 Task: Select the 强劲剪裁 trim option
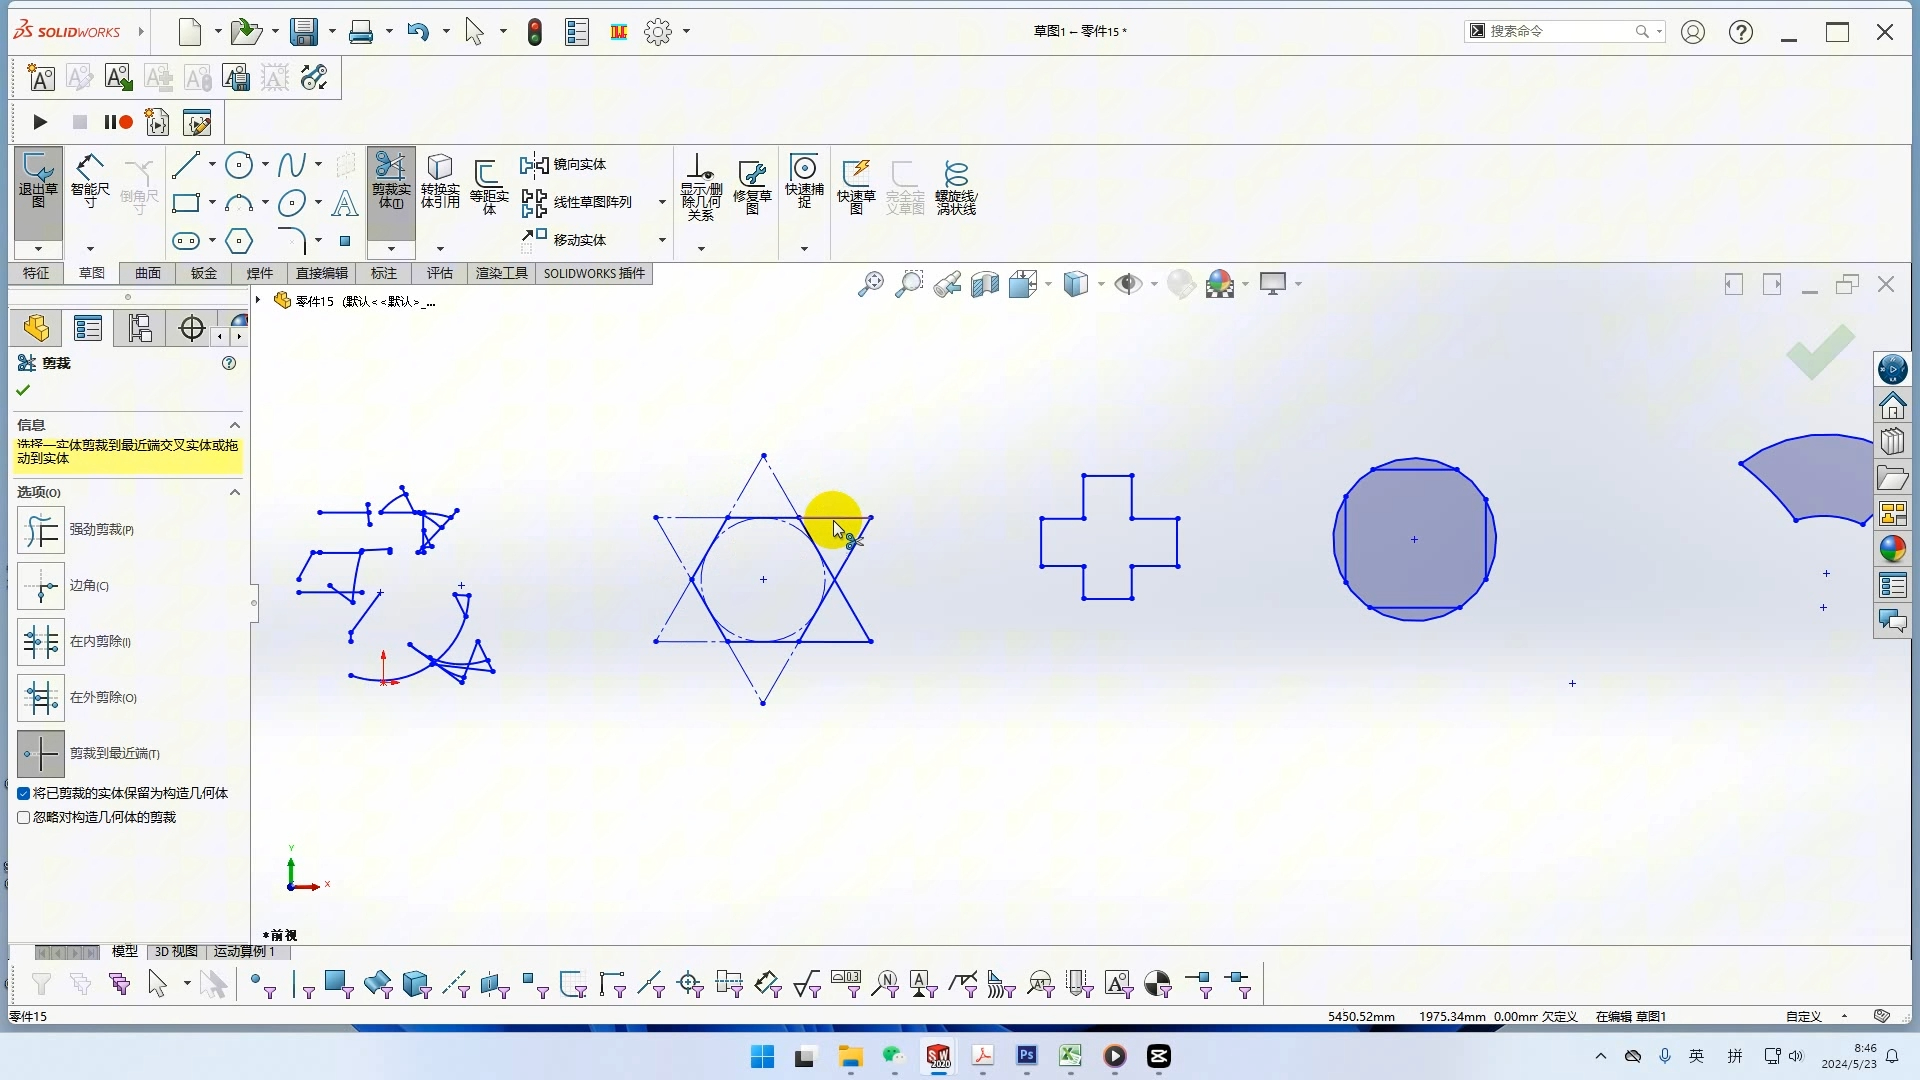point(41,530)
